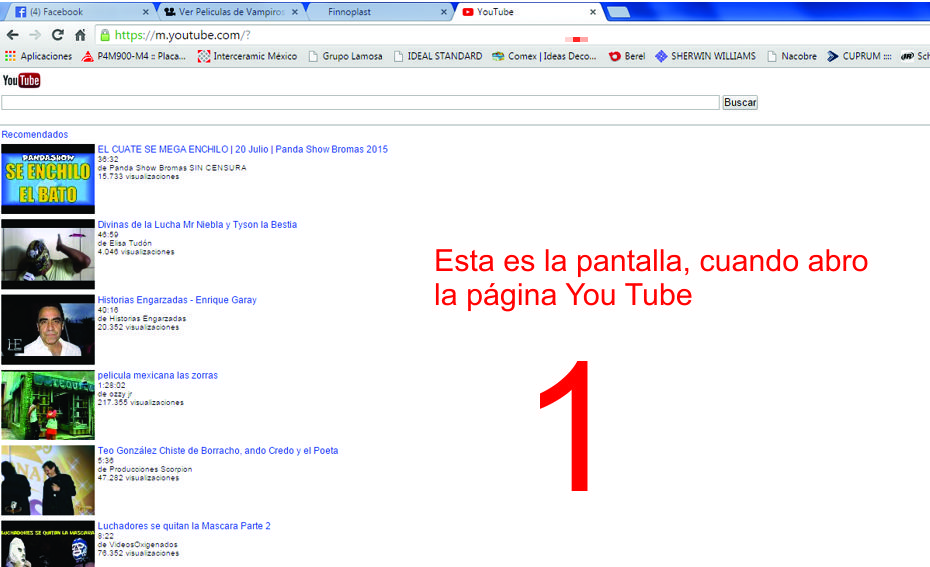930x567 pixels.
Task: Close the YouTube tab
Action: point(593,12)
